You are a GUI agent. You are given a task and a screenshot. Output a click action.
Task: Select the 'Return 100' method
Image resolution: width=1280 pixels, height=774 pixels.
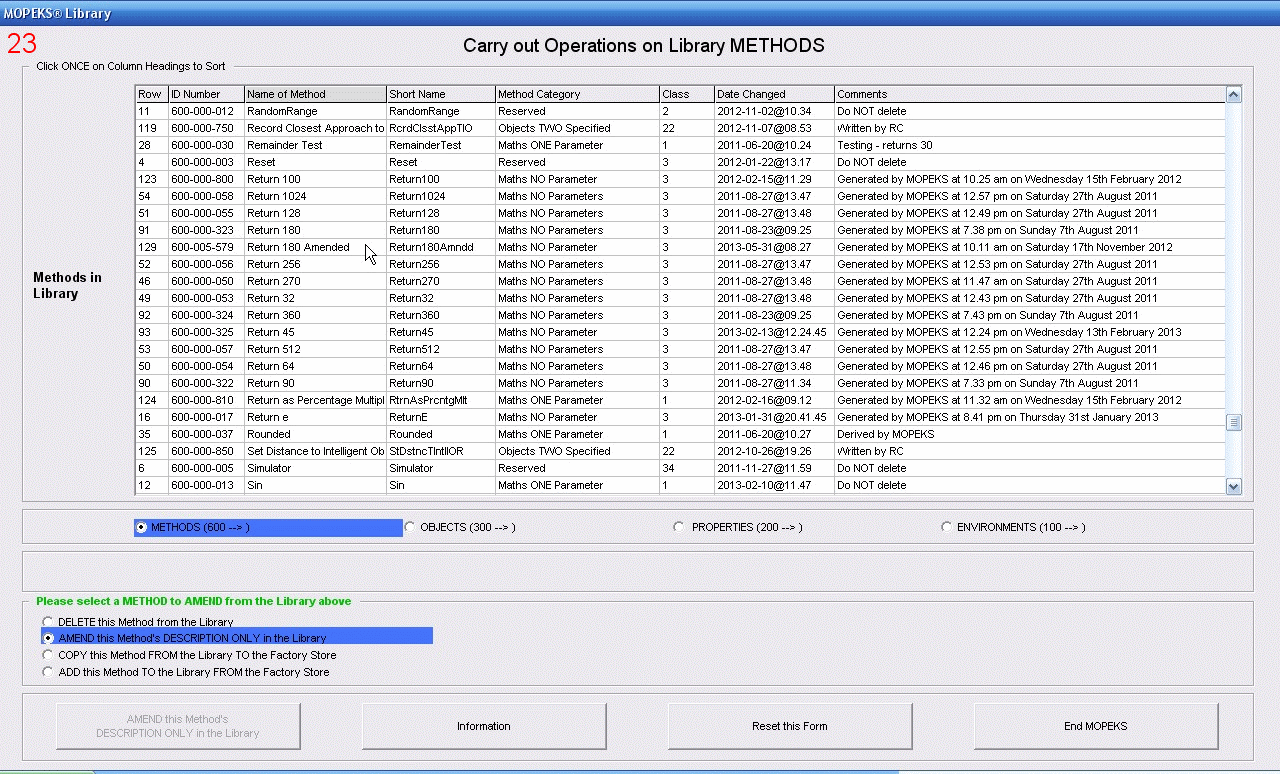(273, 179)
